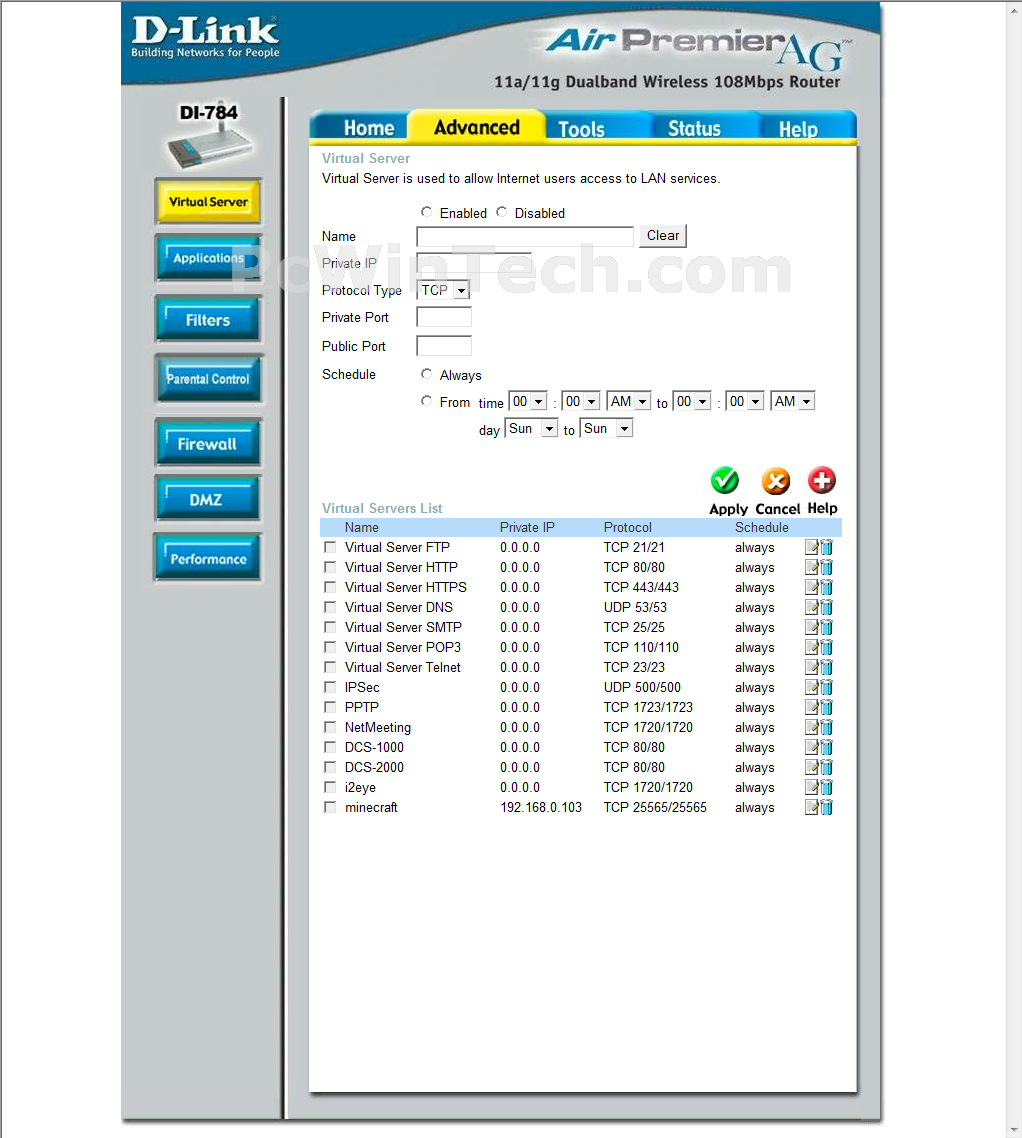1022x1138 pixels.
Task: Click the orange Cancel icon
Action: click(x=776, y=480)
